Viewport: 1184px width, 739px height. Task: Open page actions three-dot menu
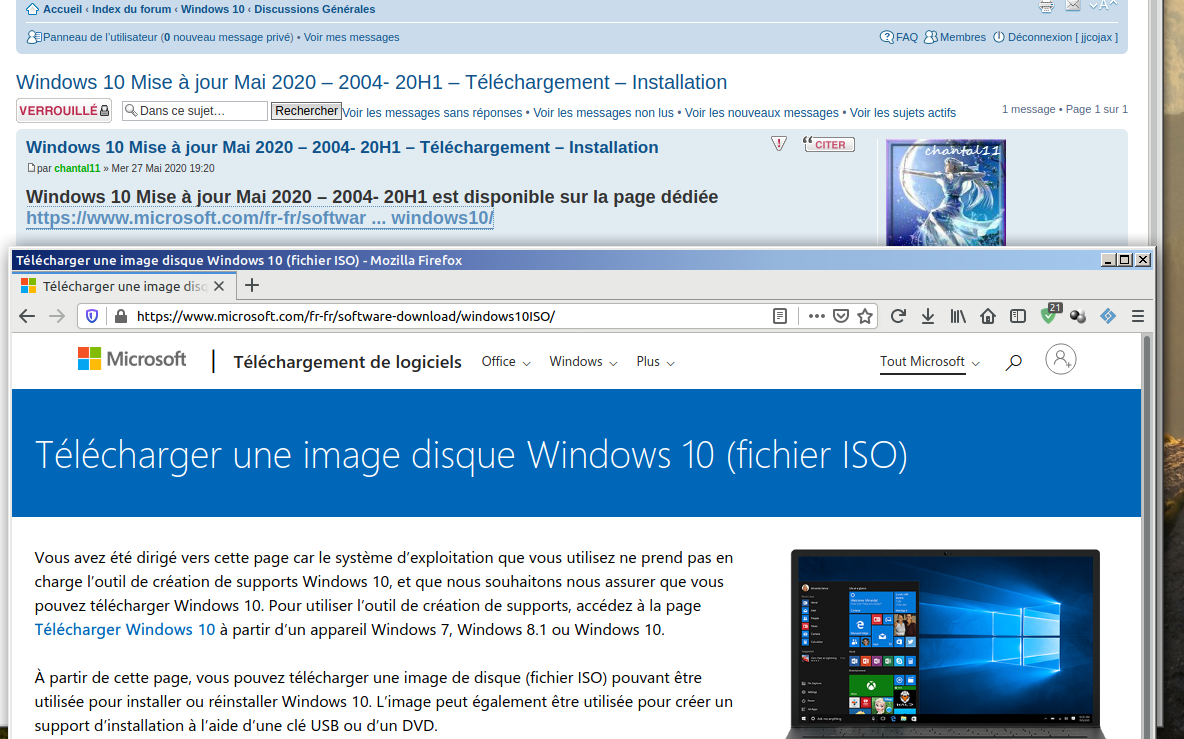point(816,316)
